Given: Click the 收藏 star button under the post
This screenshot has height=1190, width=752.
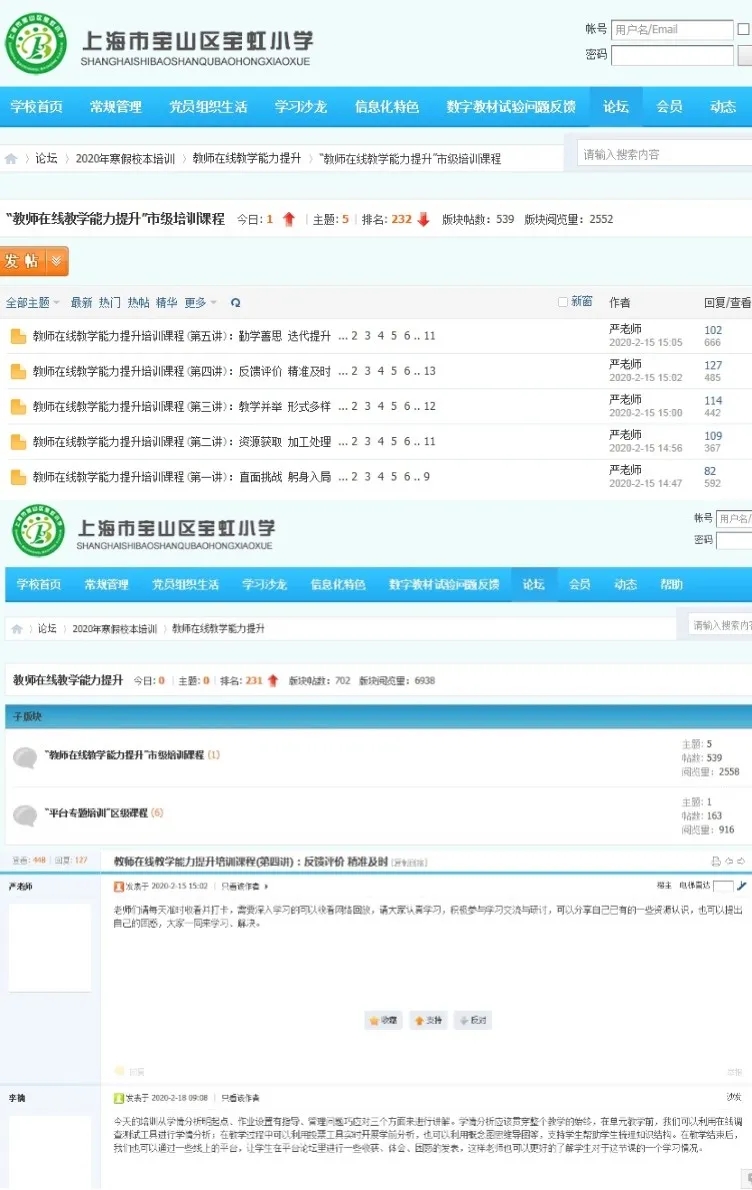Looking at the screenshot, I should pos(384,1020).
